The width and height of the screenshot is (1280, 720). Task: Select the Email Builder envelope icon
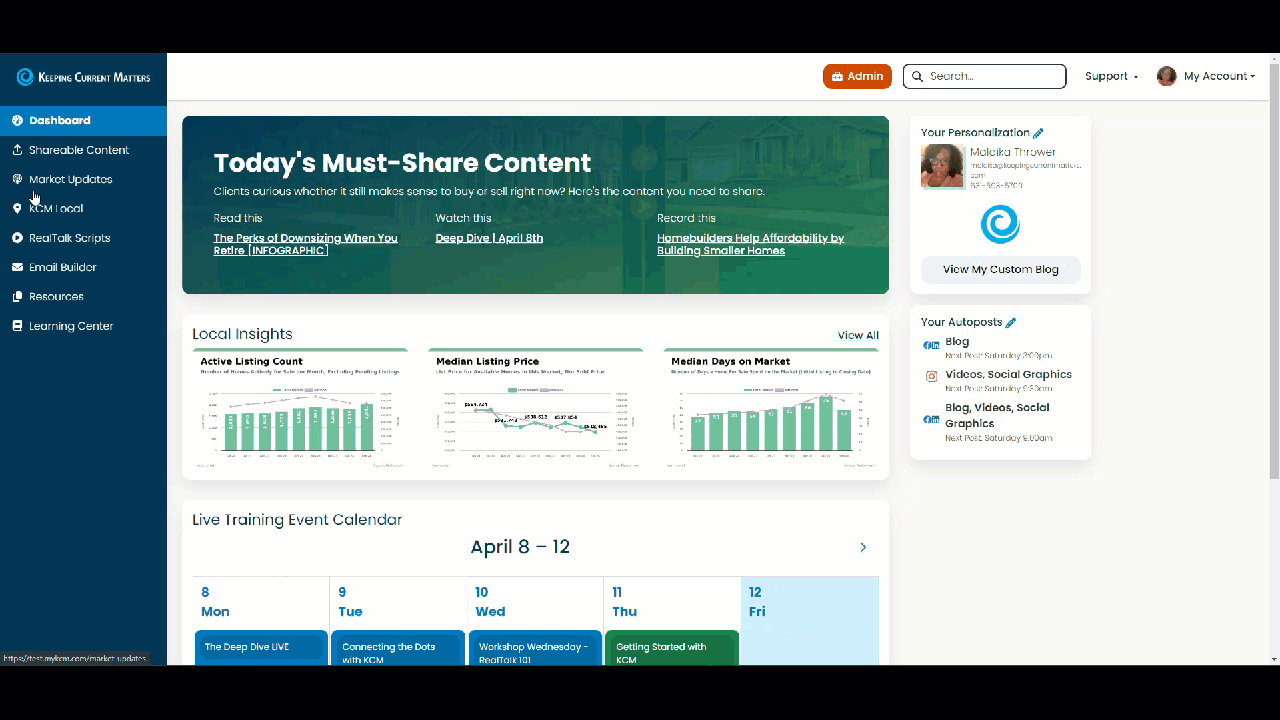(17, 267)
